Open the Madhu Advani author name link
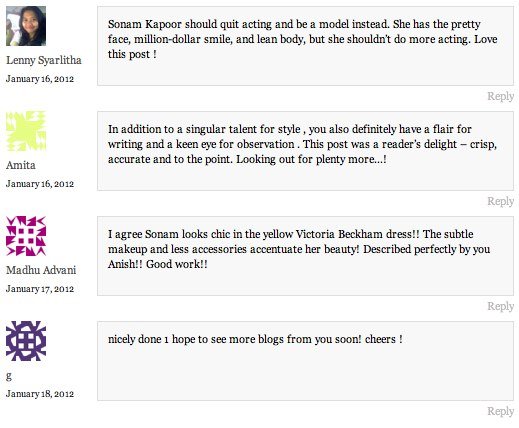The width and height of the screenshot is (519, 428). (41, 270)
